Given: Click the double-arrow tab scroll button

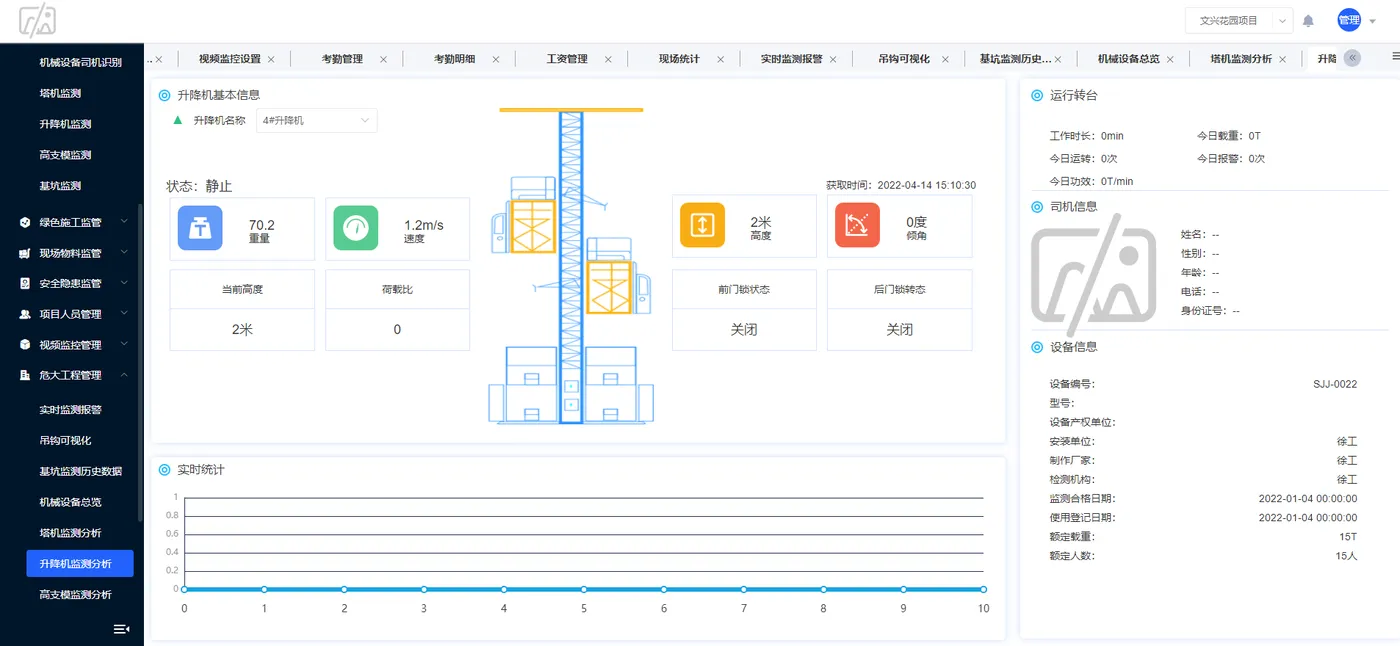Looking at the screenshot, I should coord(1353,58).
